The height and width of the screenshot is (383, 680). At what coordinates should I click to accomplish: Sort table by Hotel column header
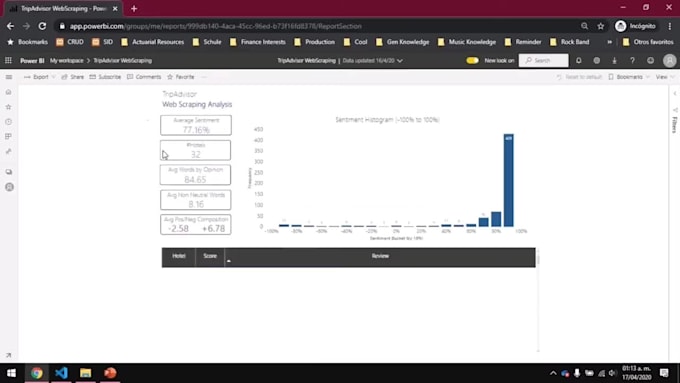[x=179, y=256]
